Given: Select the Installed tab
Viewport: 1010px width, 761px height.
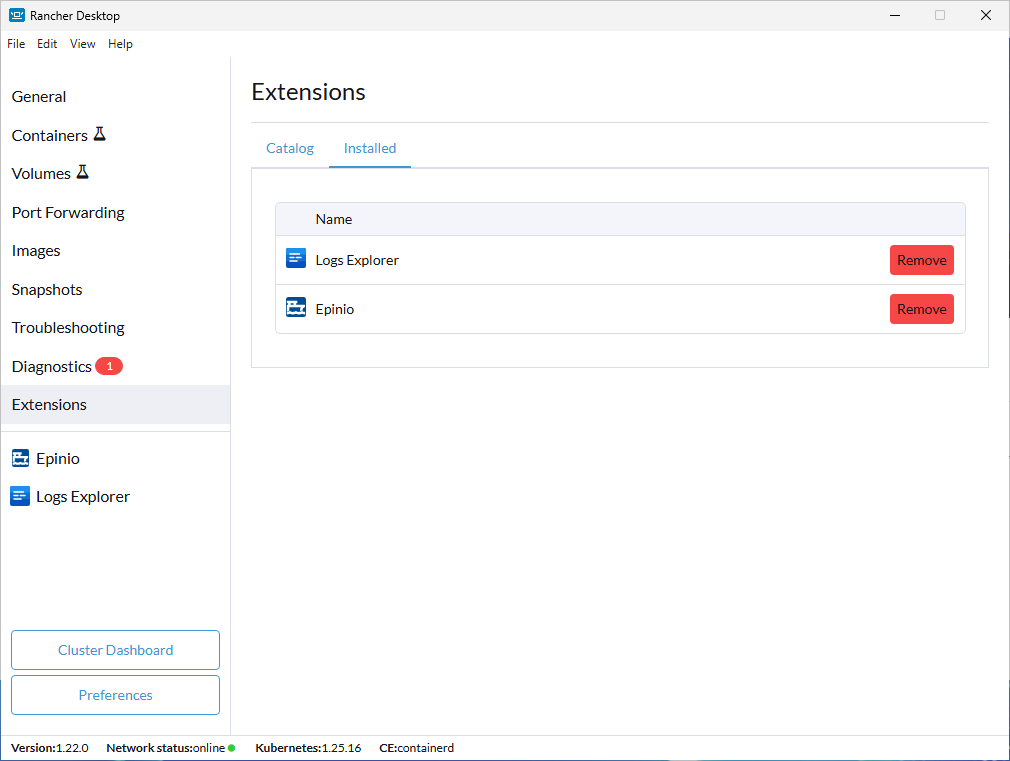Looking at the screenshot, I should [370, 148].
